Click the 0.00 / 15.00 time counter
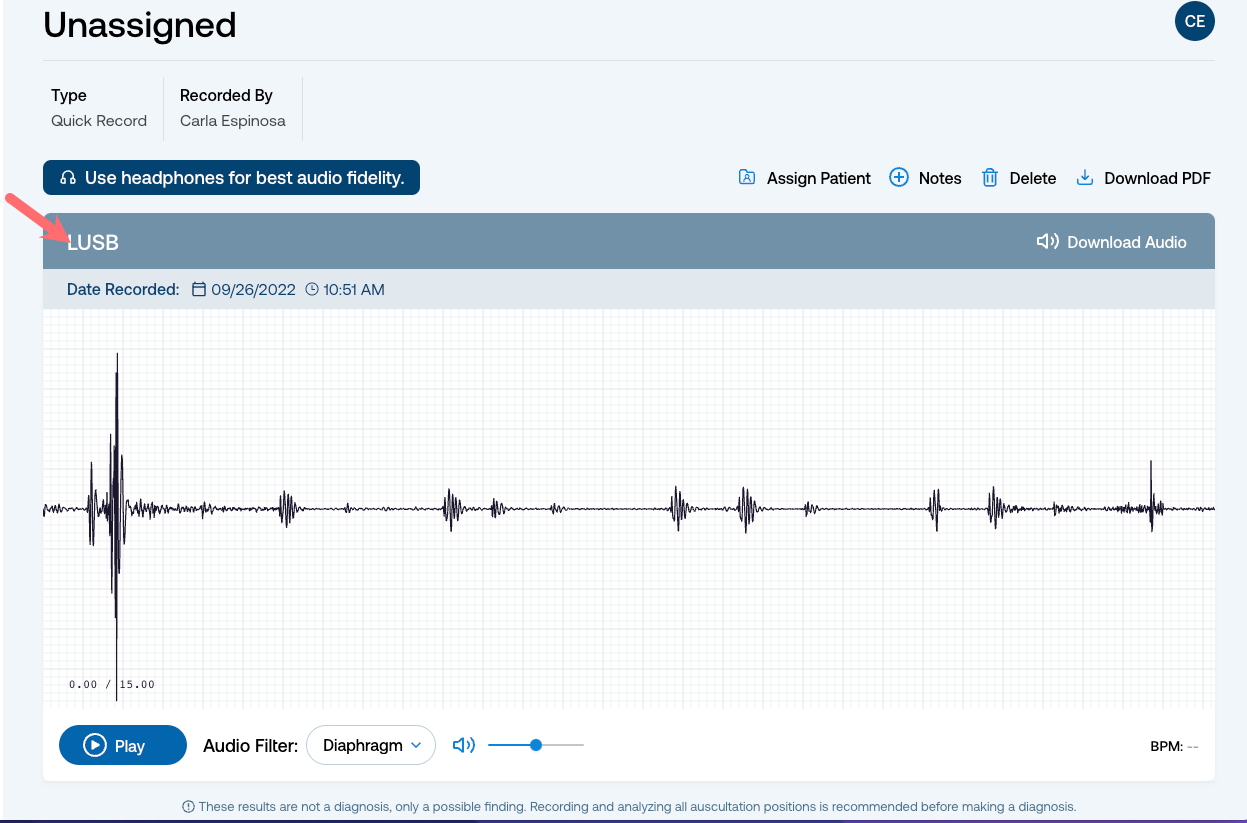This screenshot has width=1247, height=823. pos(112,684)
